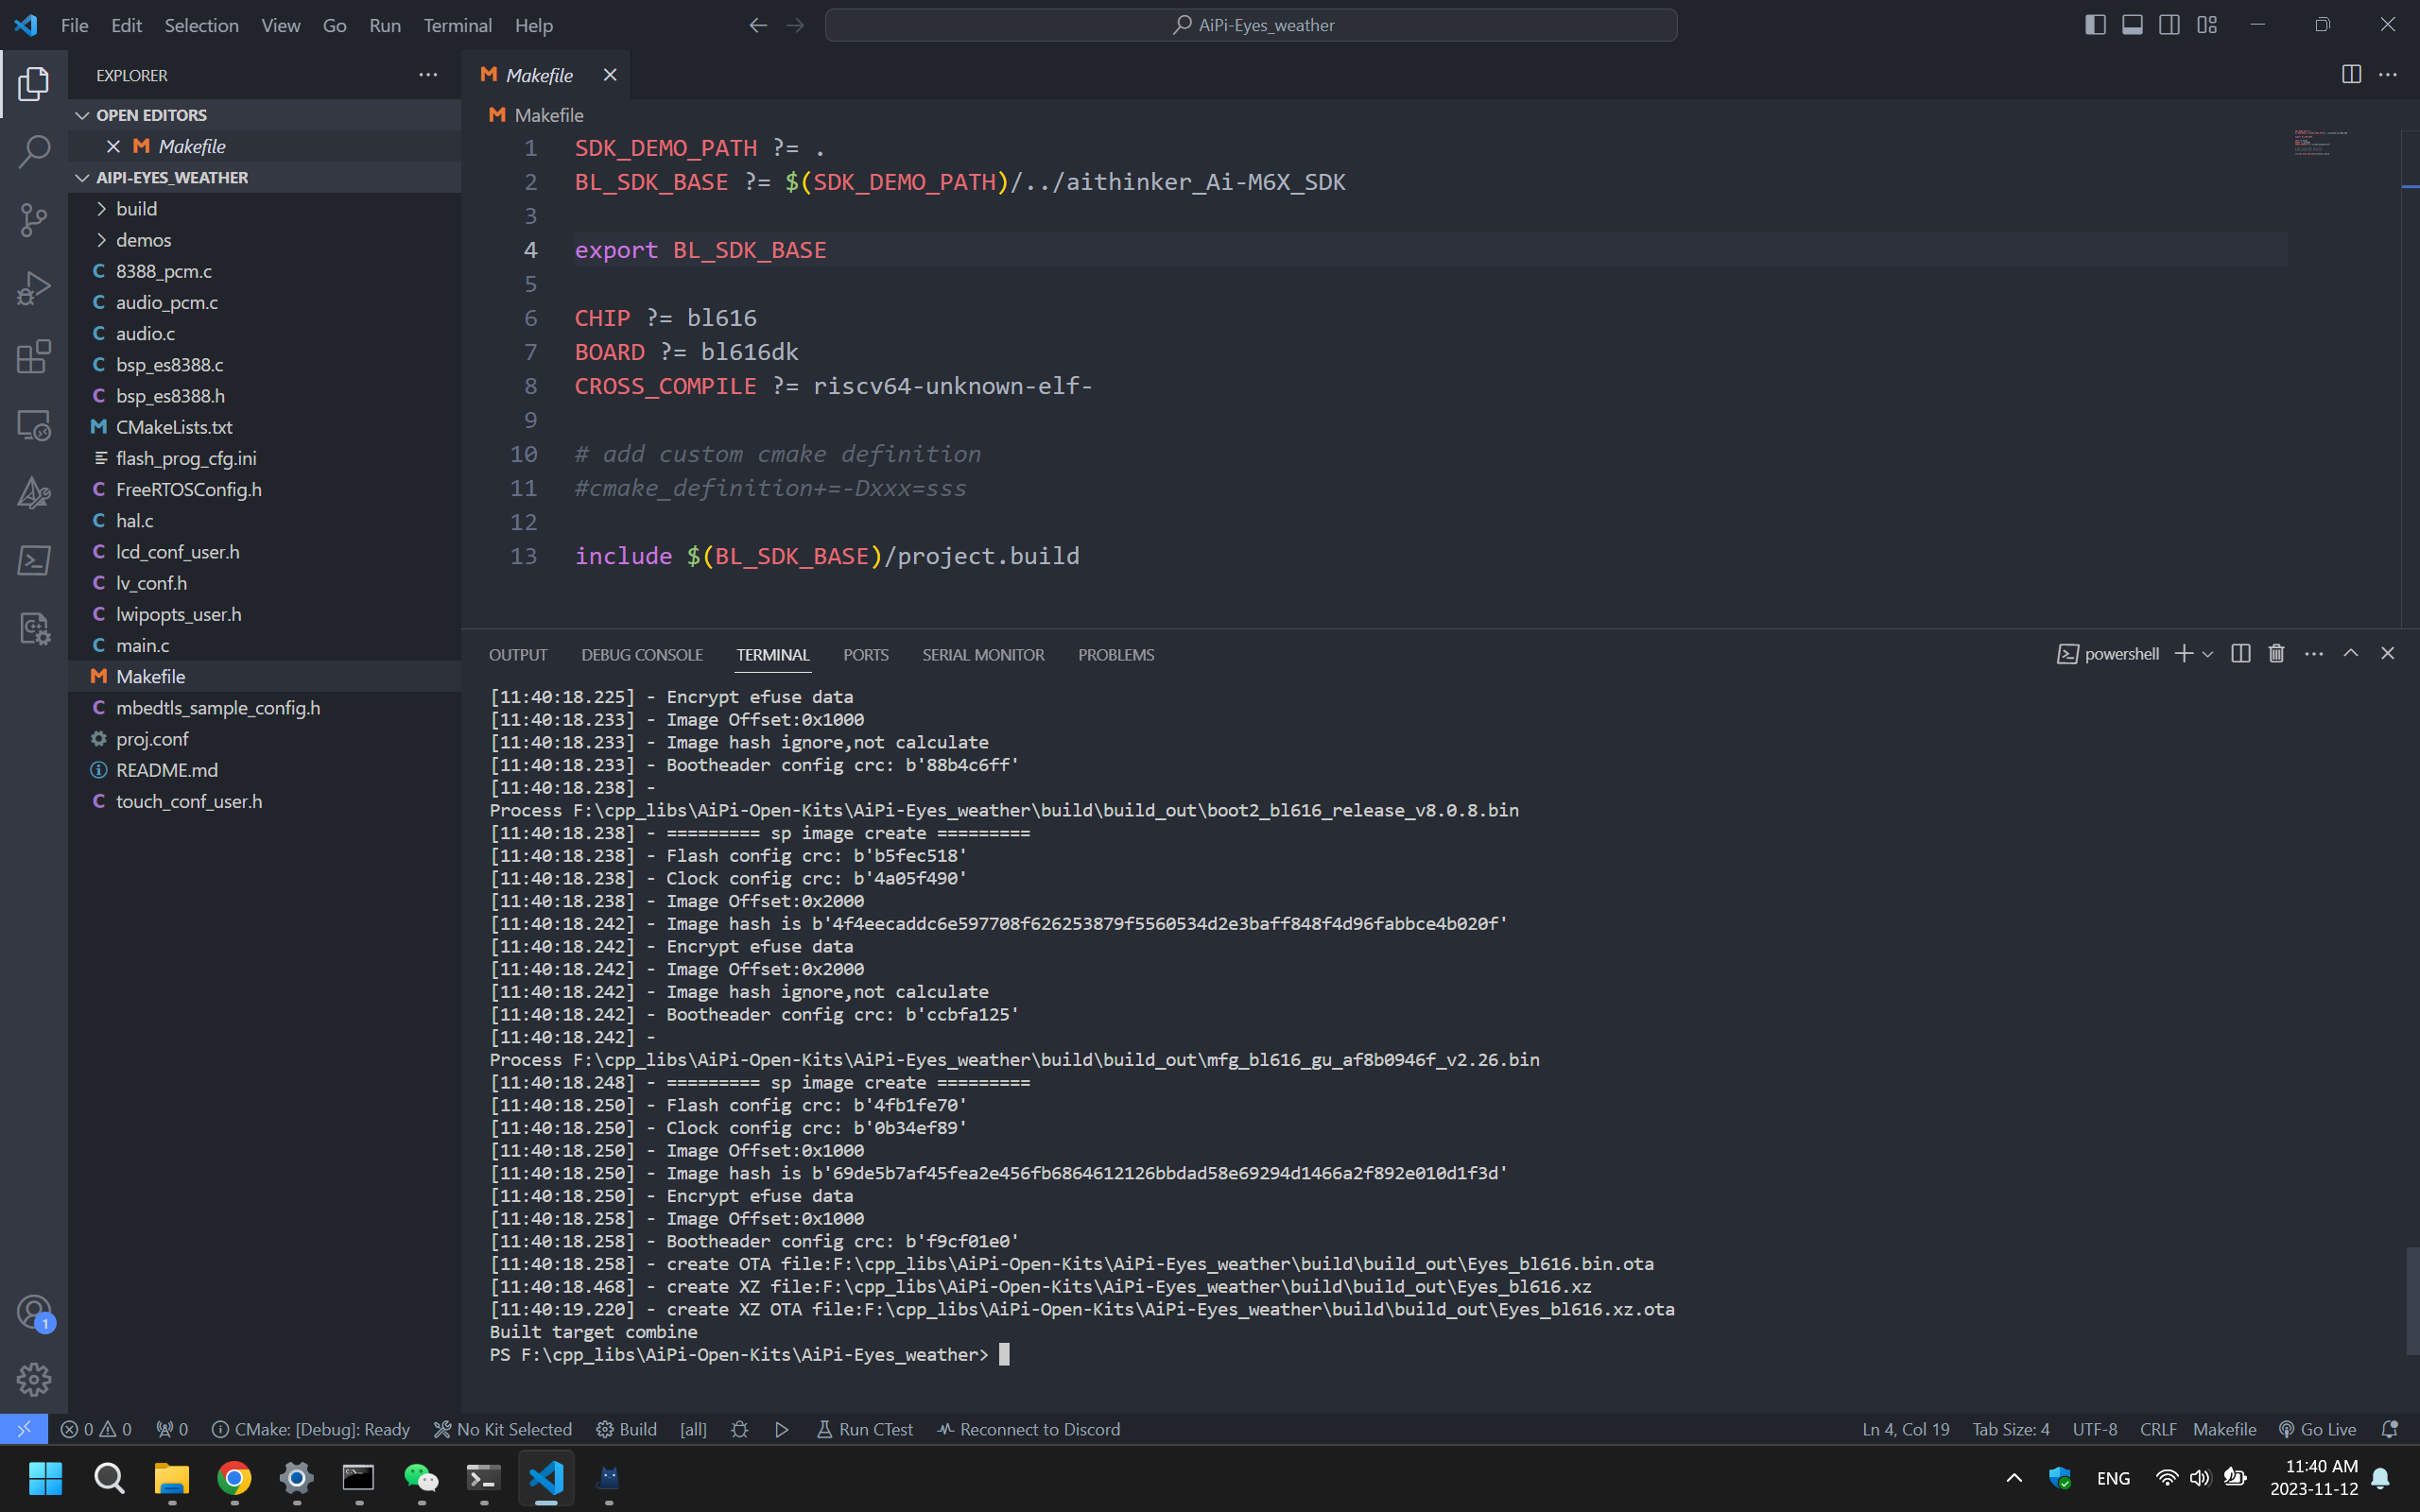2420x1512 pixels.
Task: Split the terminal panel
Action: [x=2241, y=654]
